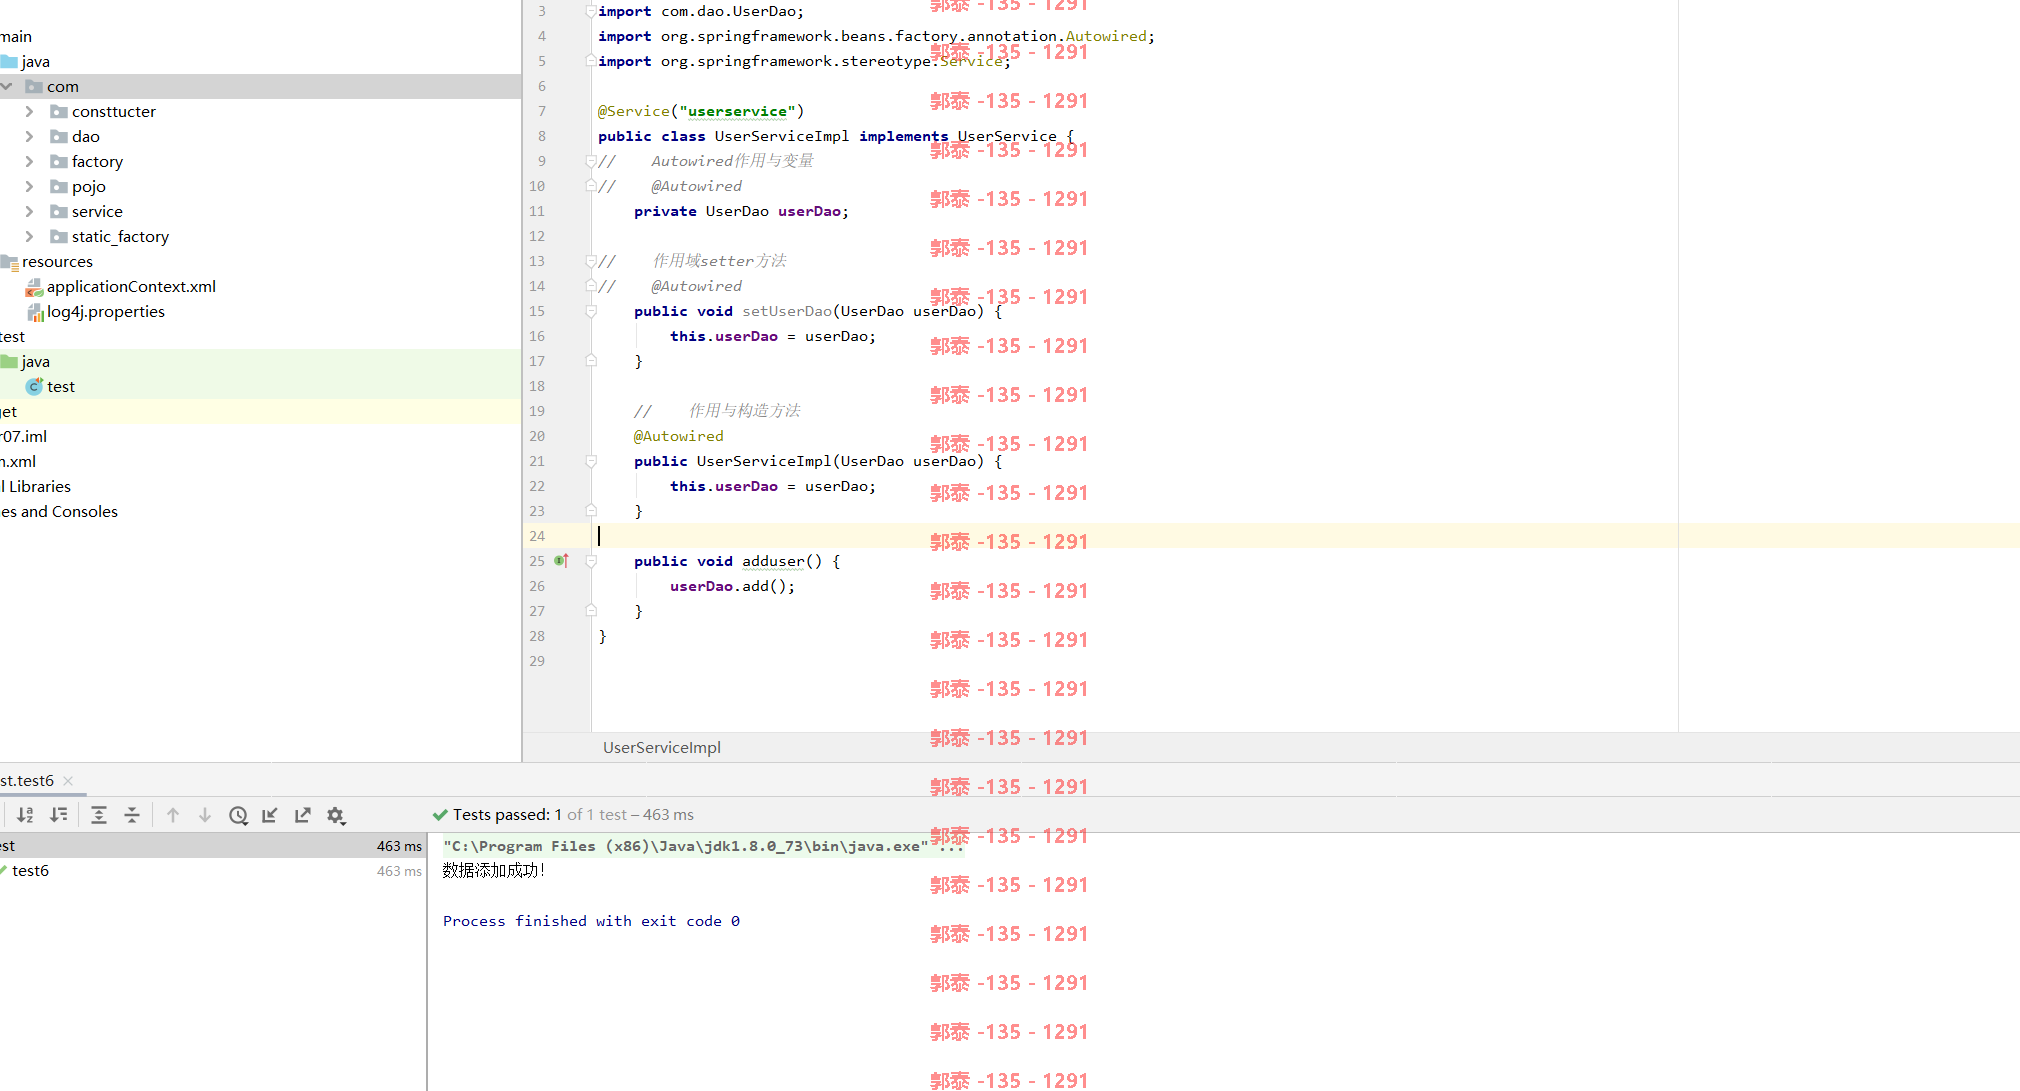
Task: Open test history clock icon
Action: 238,815
